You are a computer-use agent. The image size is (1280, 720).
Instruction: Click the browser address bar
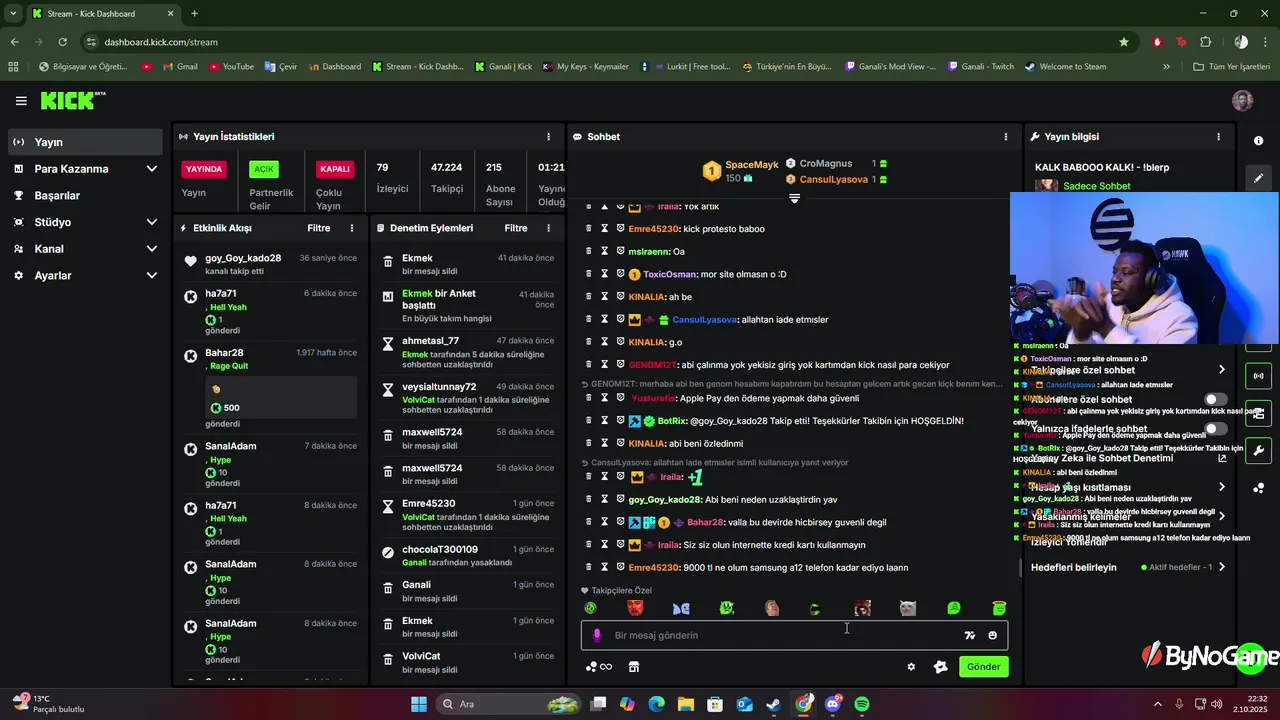tap(600, 42)
